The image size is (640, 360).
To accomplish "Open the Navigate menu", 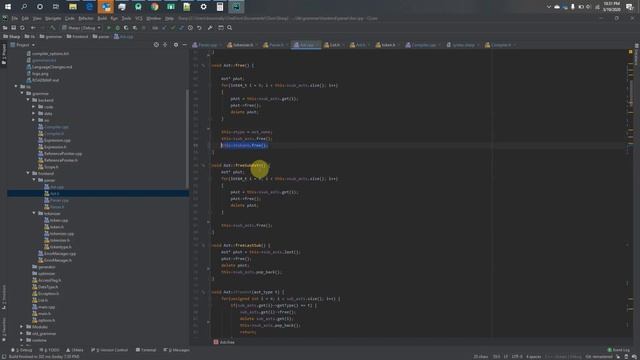I will coord(53,18).
